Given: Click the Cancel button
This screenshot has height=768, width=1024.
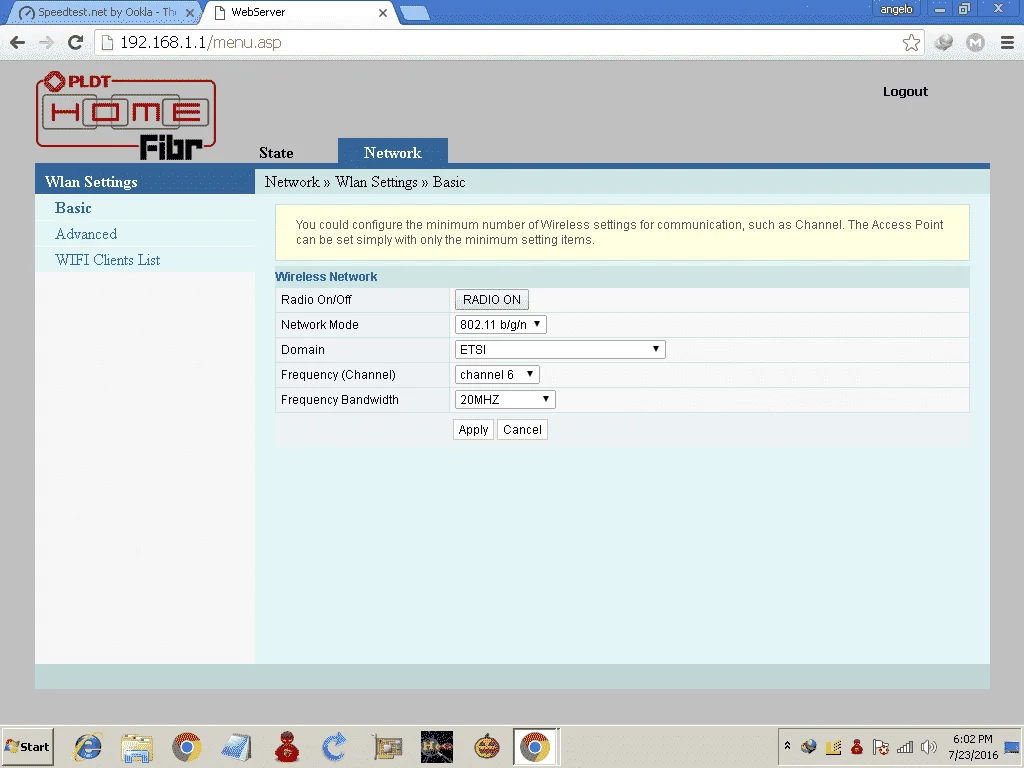Looking at the screenshot, I should click(522, 430).
